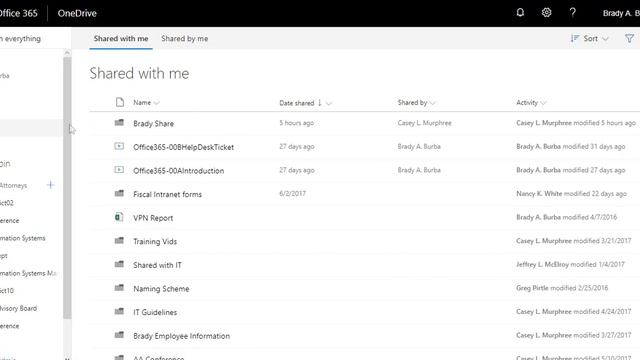This screenshot has height=360, width=640.
Task: Select Information Systems in the sidebar
Action: point(22,238)
